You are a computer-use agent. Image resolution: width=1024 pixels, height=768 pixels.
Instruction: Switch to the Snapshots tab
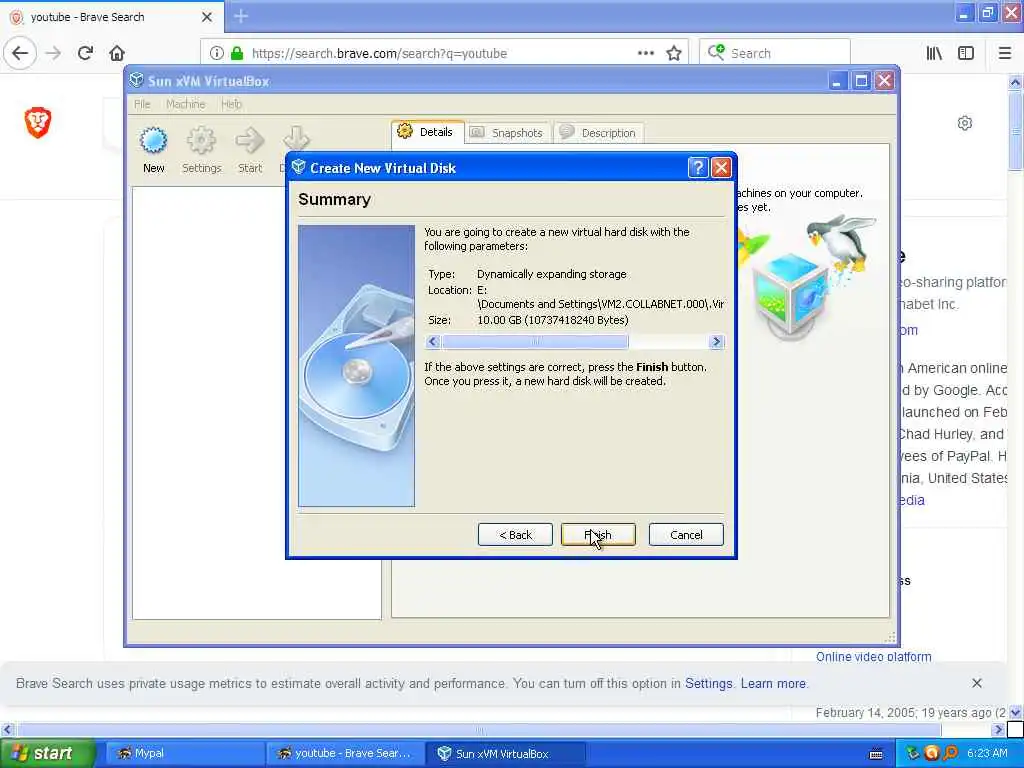point(507,133)
